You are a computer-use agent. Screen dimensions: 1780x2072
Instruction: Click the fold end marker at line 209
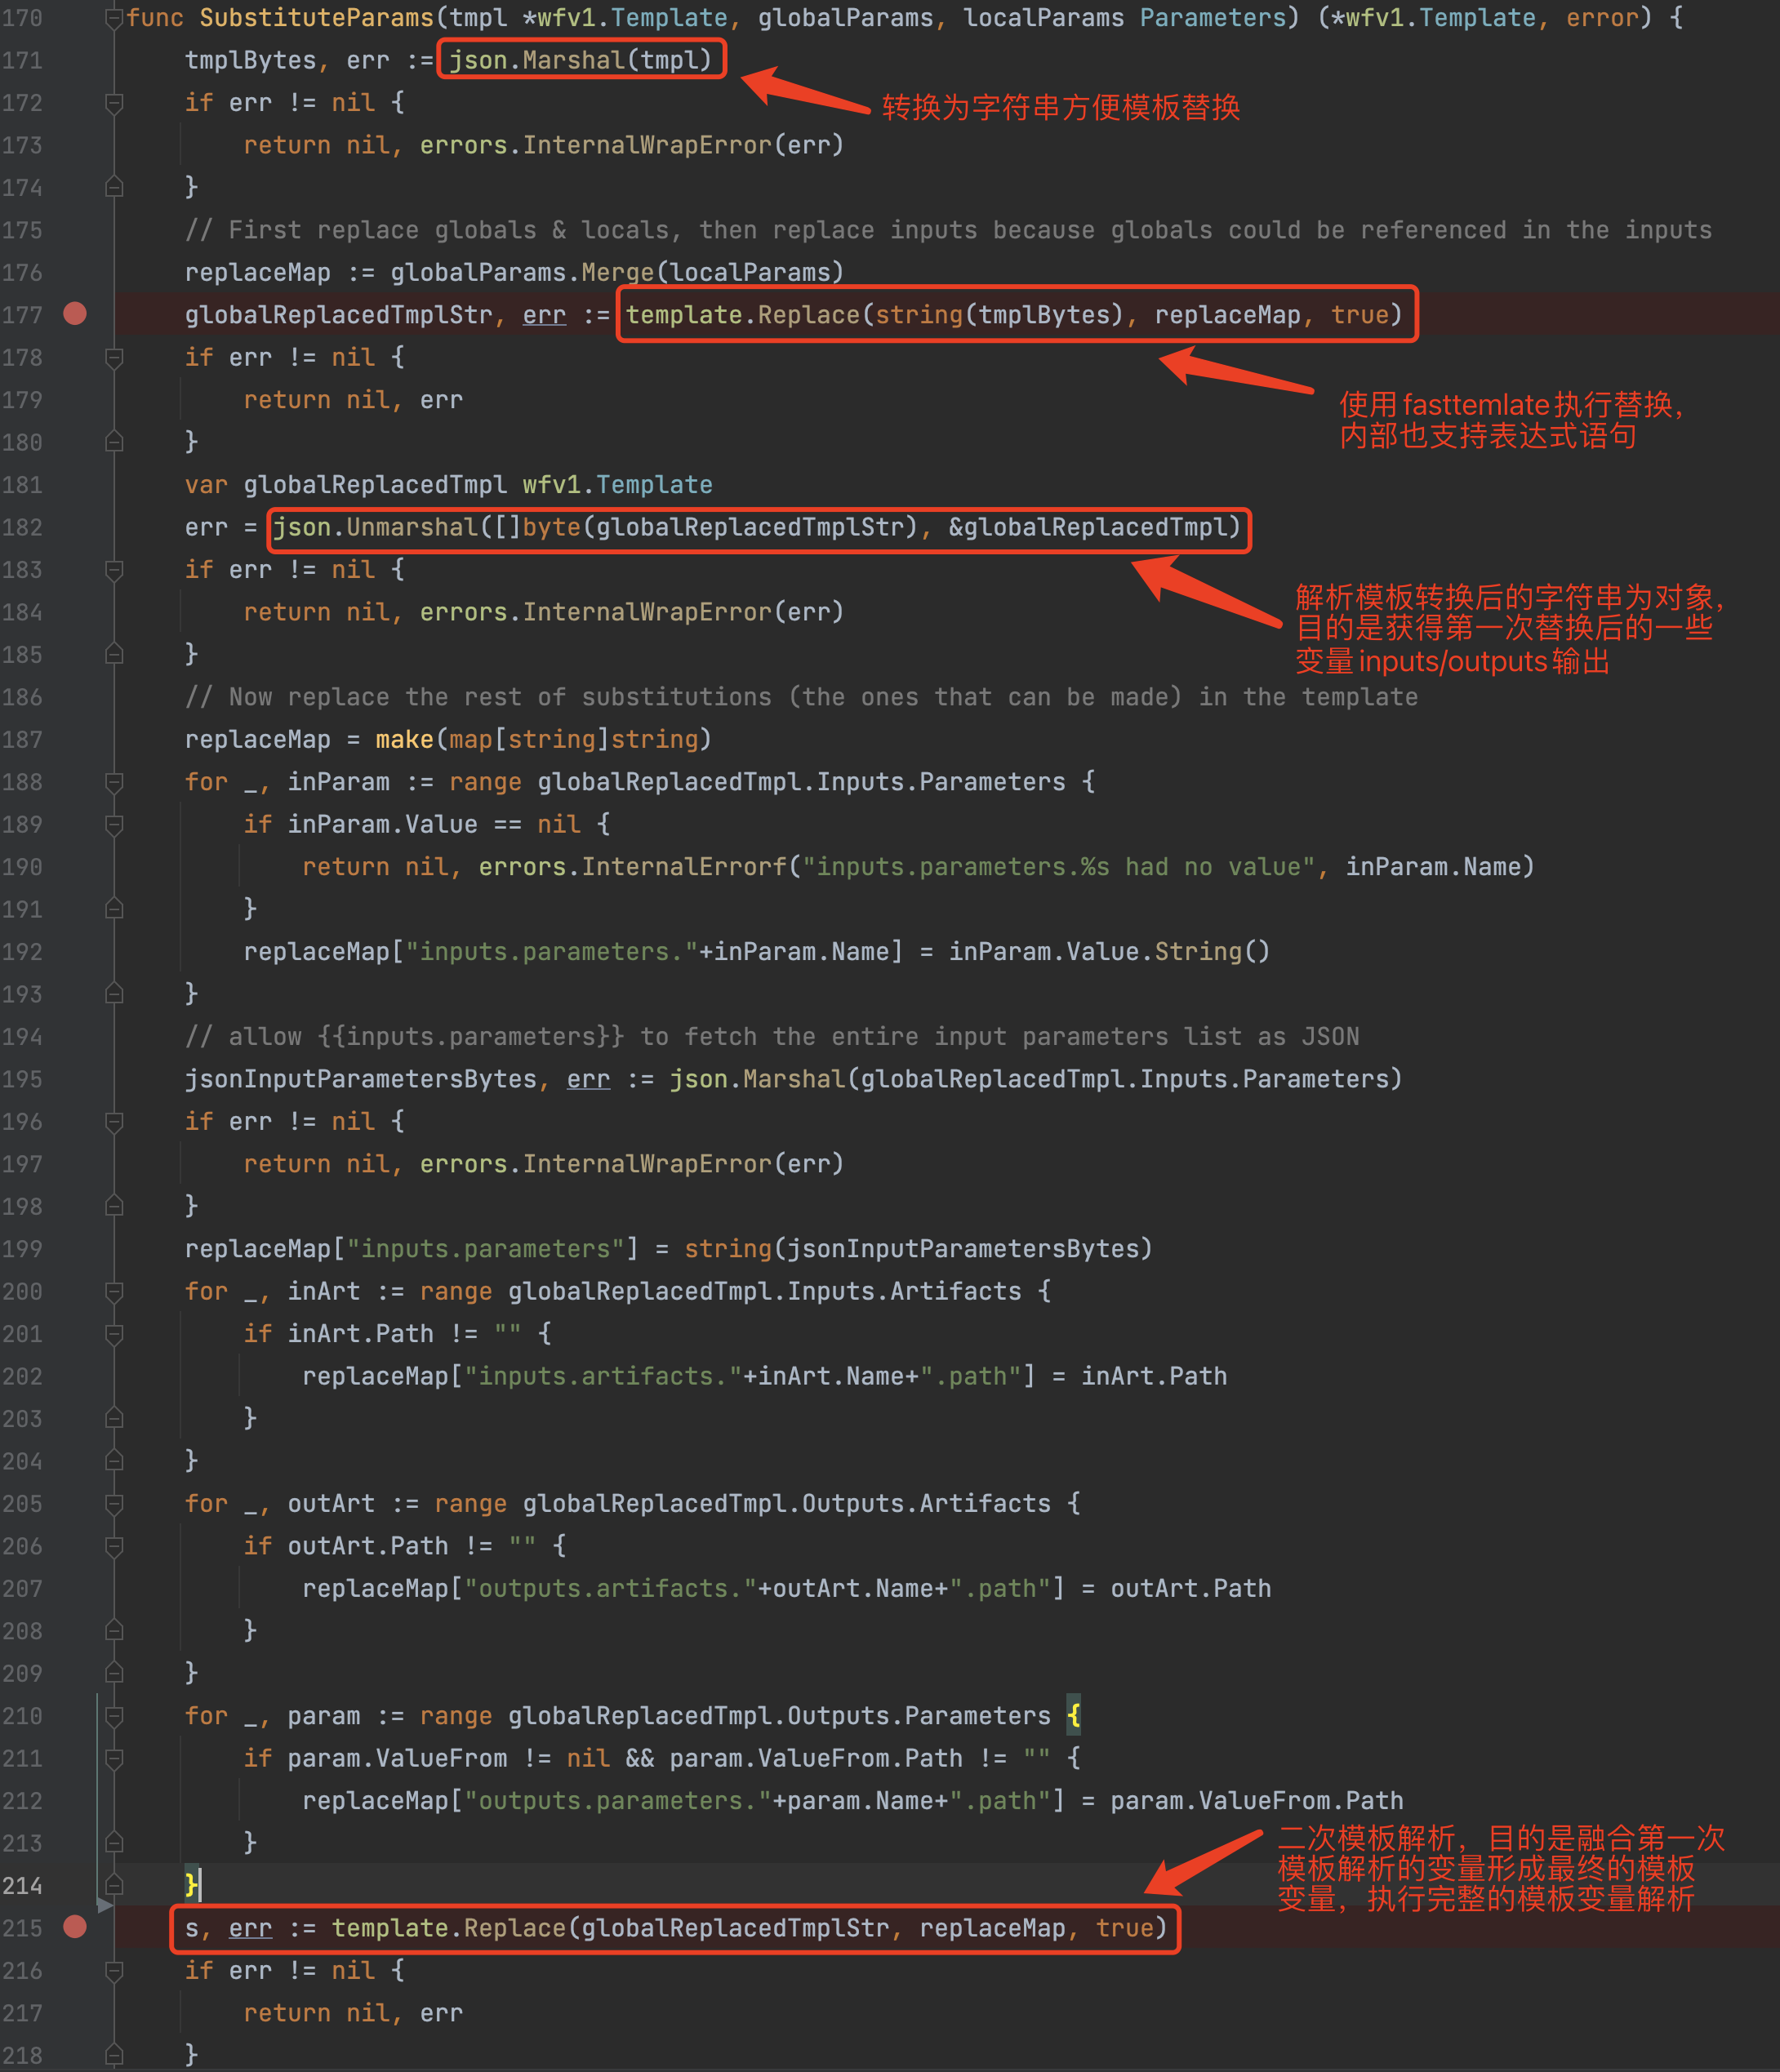pos(114,1672)
